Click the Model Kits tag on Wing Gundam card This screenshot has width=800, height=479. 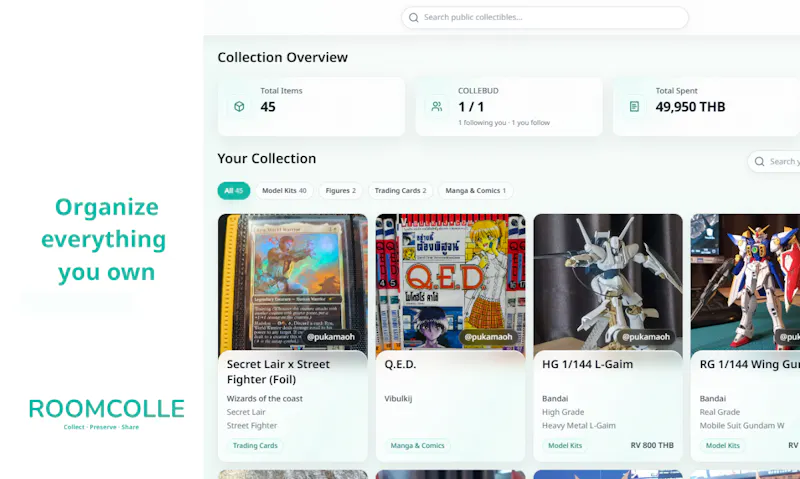[722, 445]
